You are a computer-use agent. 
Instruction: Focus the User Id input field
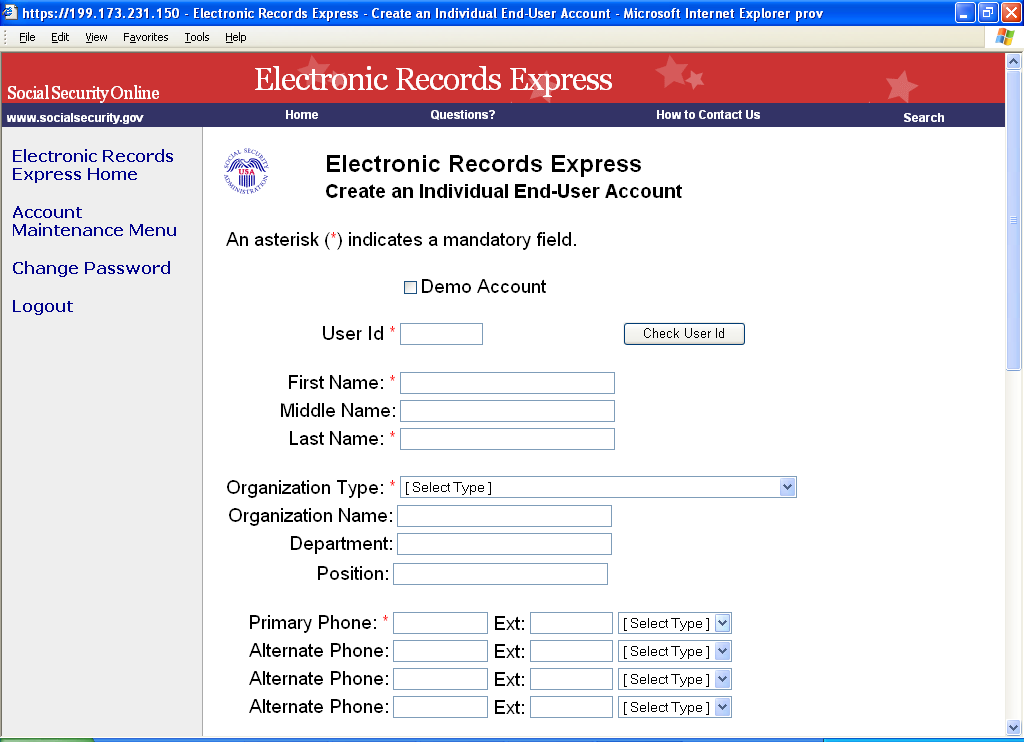(x=441, y=334)
